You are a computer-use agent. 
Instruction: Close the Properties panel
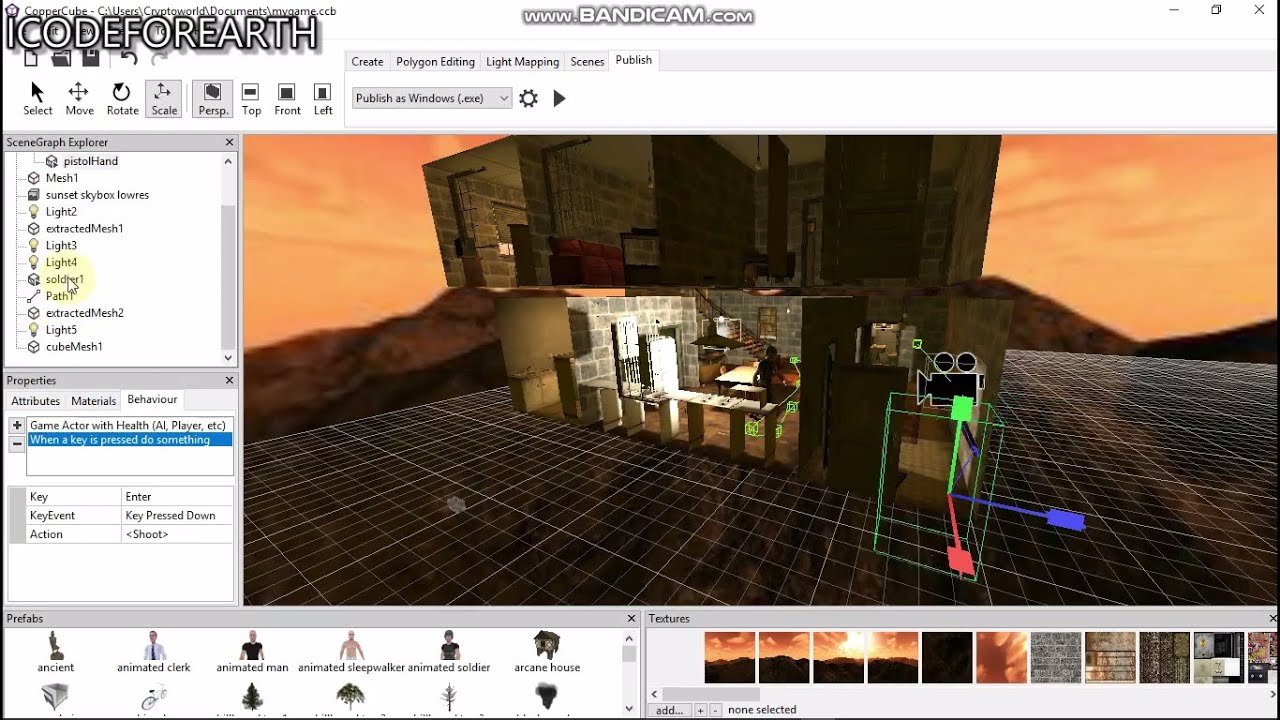click(x=229, y=380)
